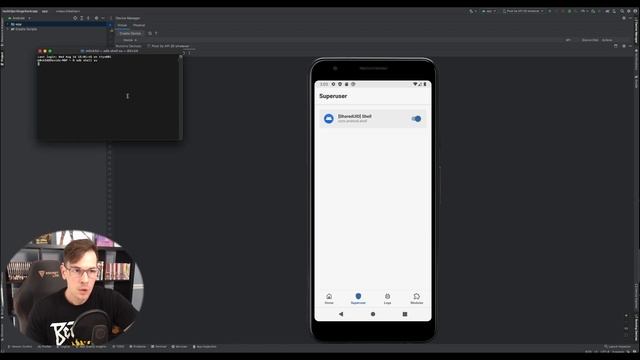Open the Layout Inspector button in status bar
The width and height of the screenshot is (640, 360).
pyautogui.click(x=618, y=347)
